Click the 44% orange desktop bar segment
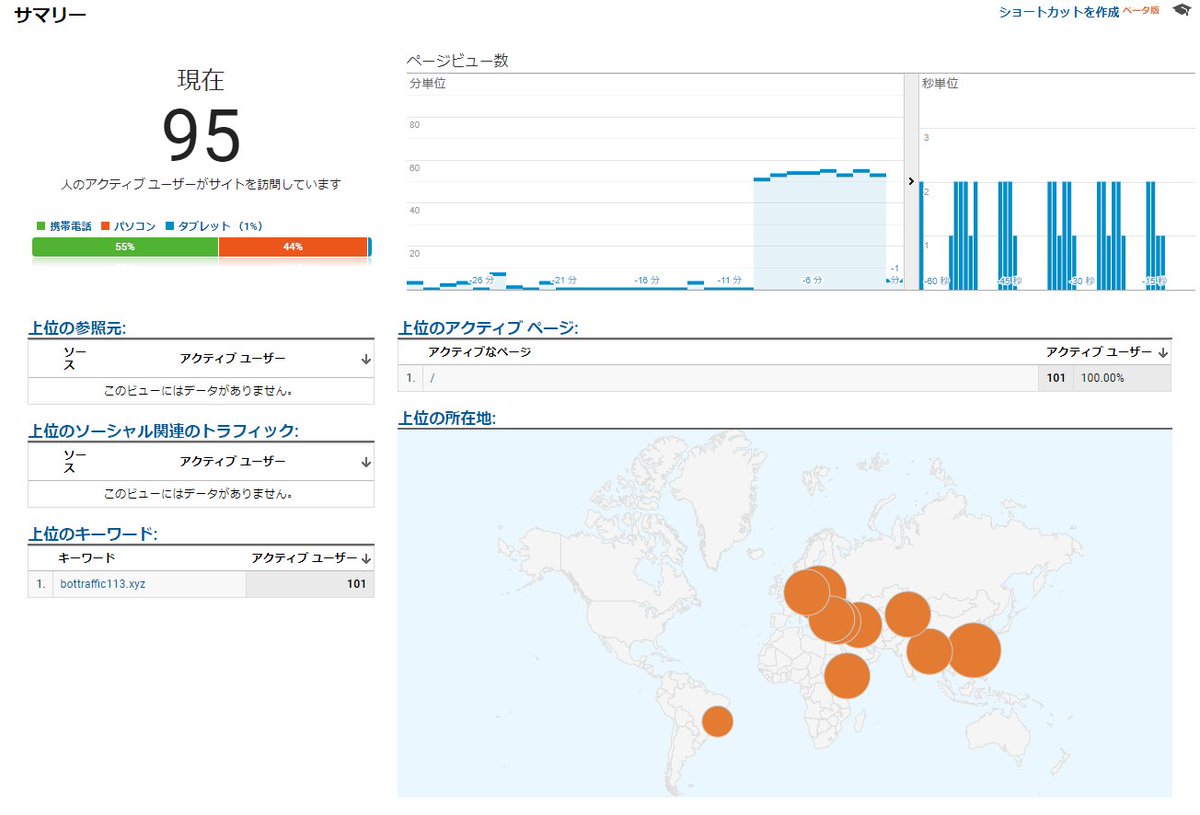This screenshot has height=815, width=1200. point(293,245)
